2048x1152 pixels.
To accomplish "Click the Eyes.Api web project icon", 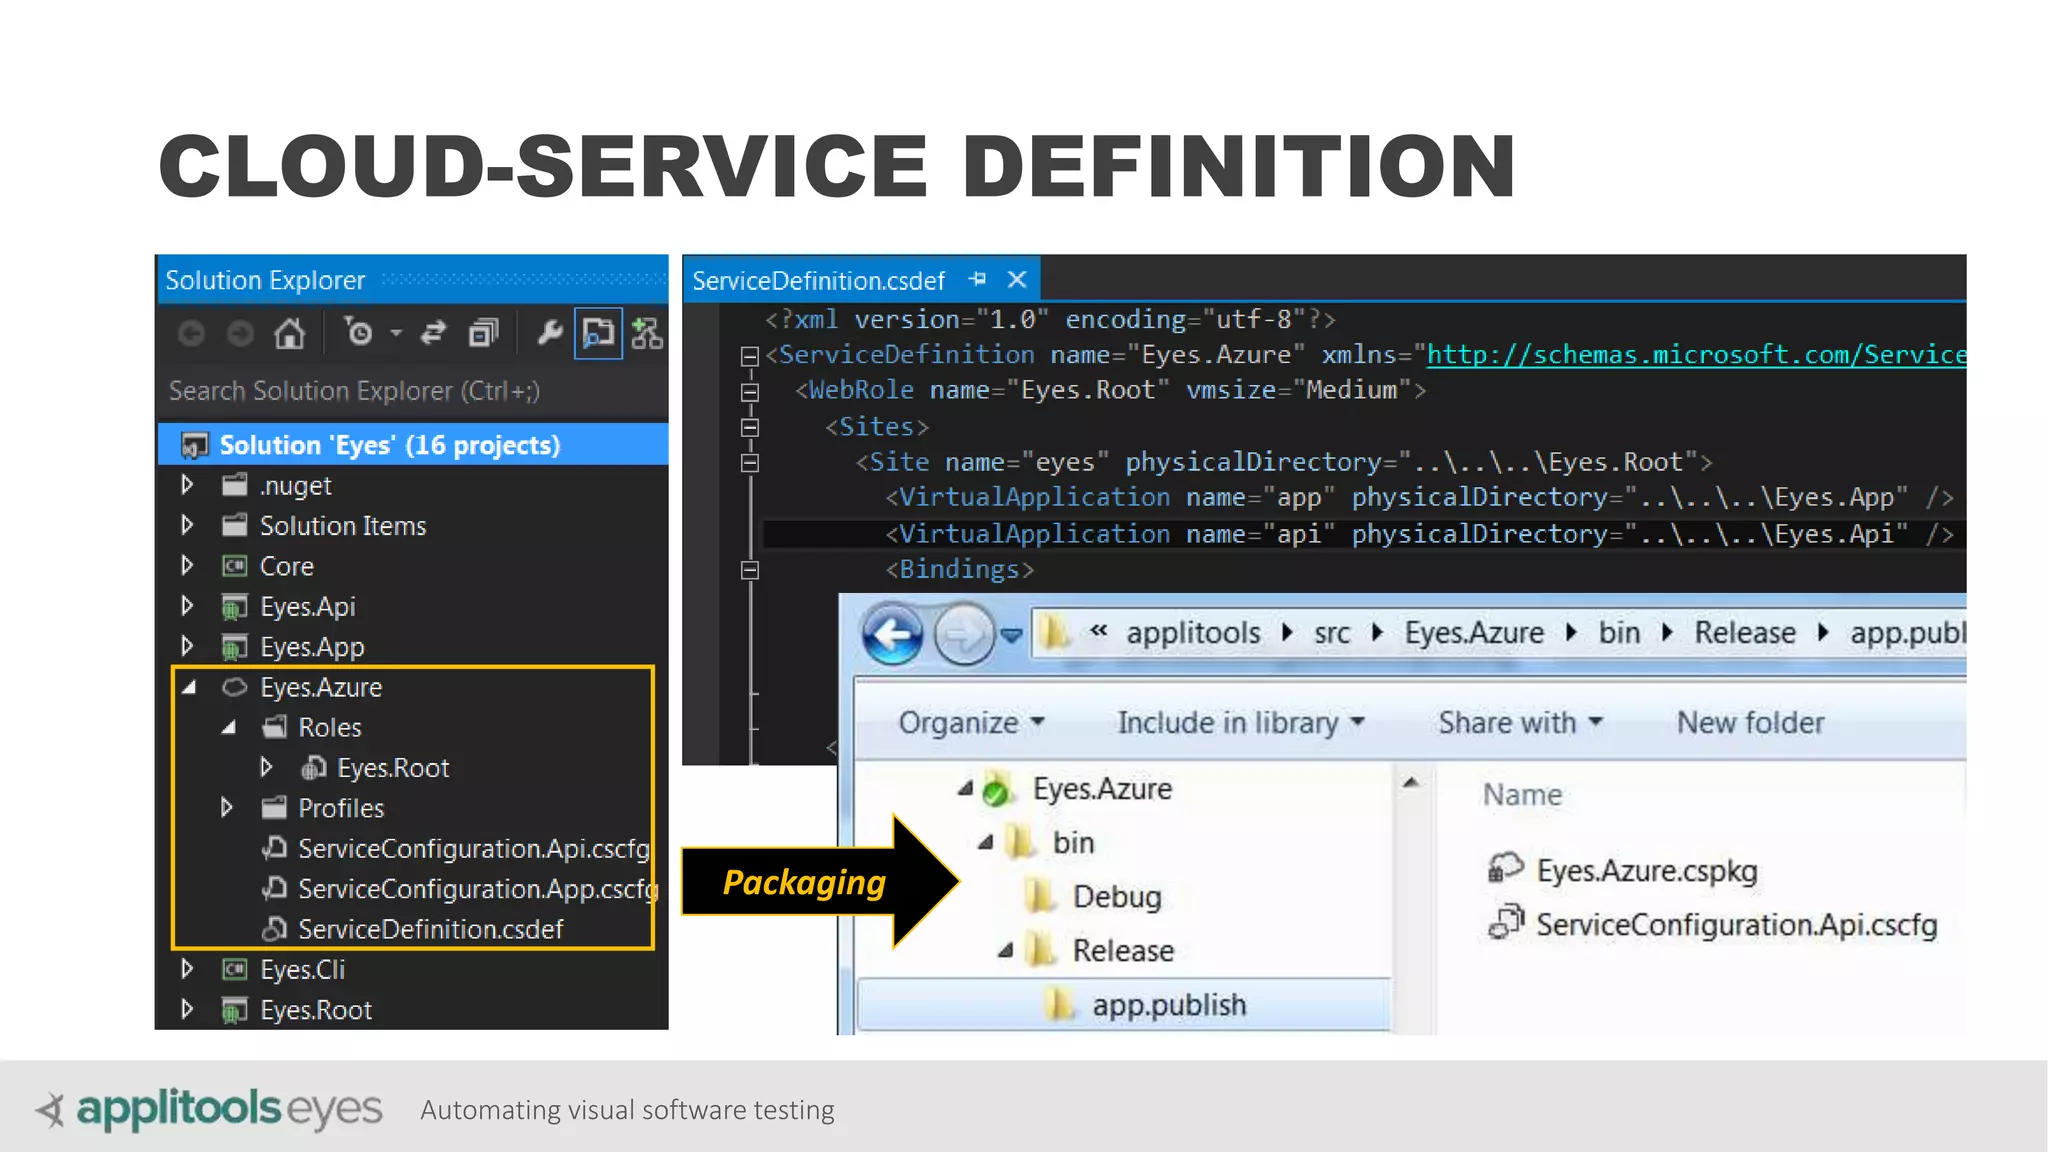I will [234, 607].
